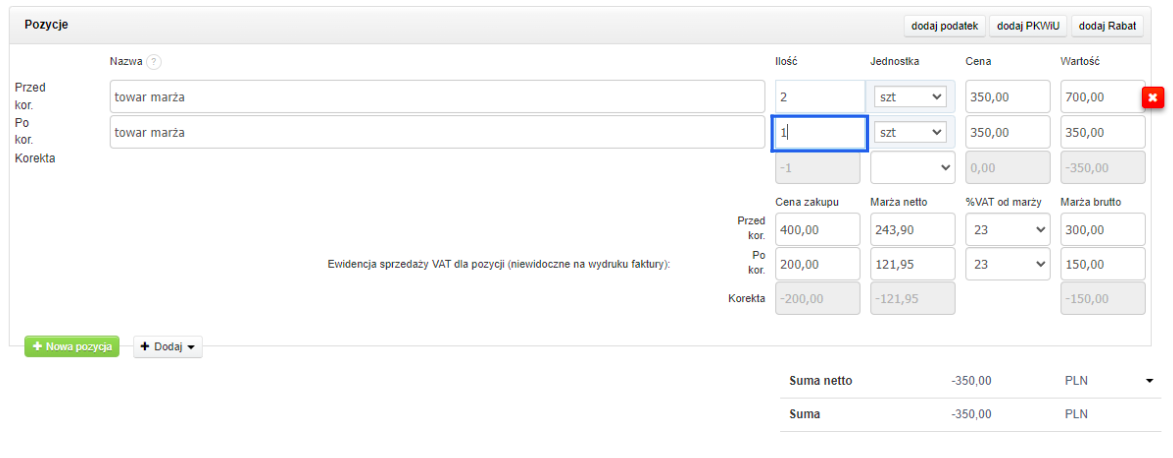The width and height of the screenshot is (1173, 458).
Task: Open the Dodaj dropdown button
Action: [x=168, y=346]
